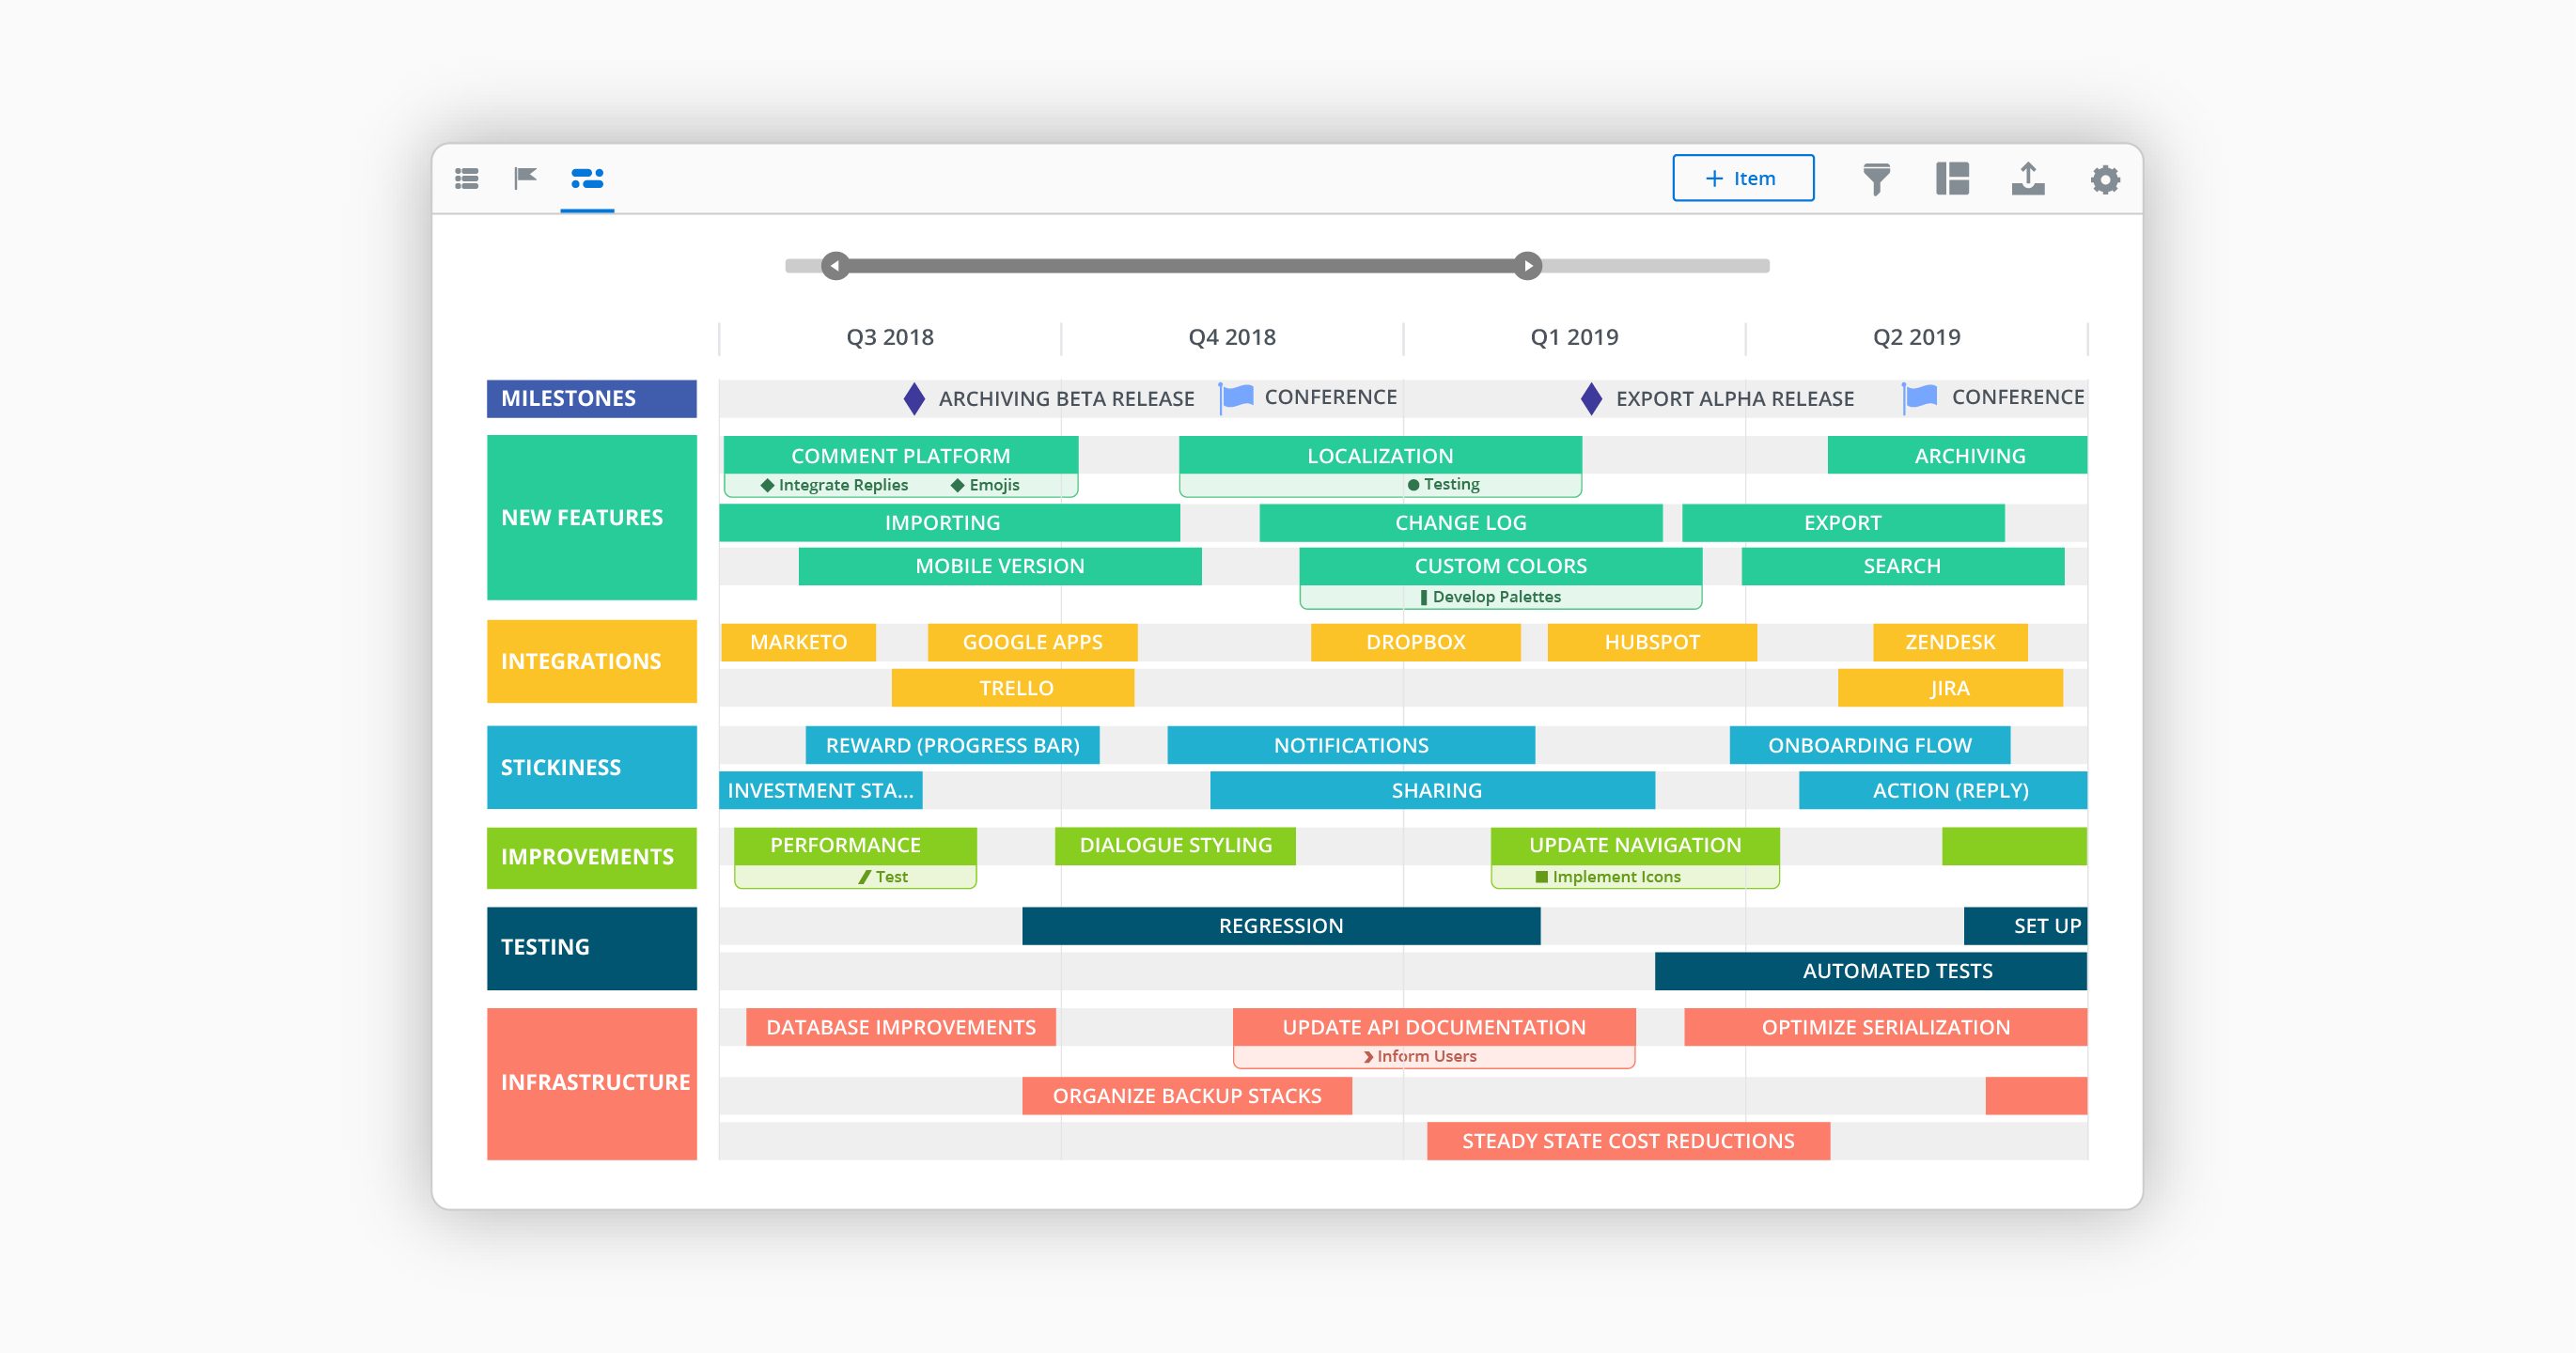Select the Export Alpha Release diamond milestone
The width and height of the screenshot is (2576, 1353).
click(x=1591, y=398)
